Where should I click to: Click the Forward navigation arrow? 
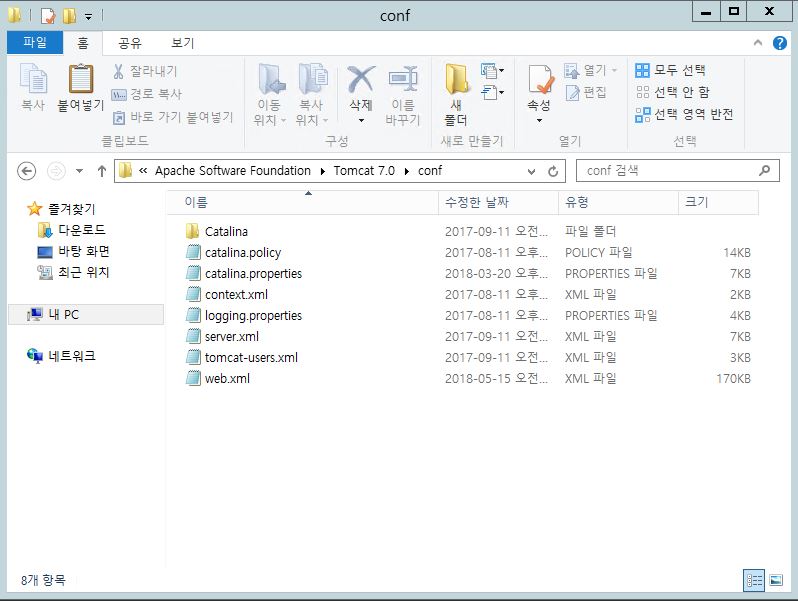[x=56, y=171]
